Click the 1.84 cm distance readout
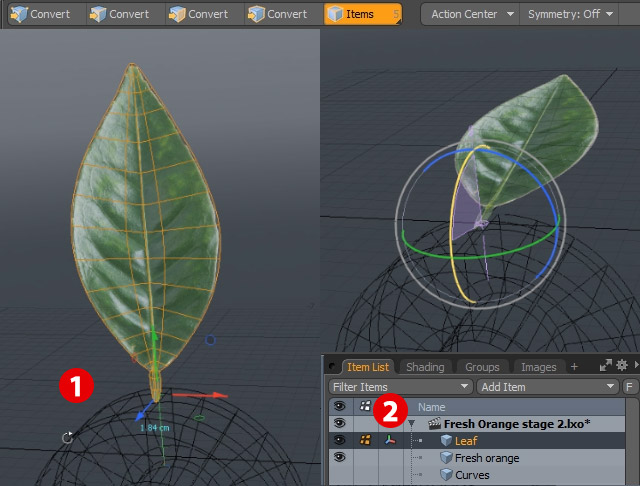Screen dimensions: 640x486 coord(155,428)
